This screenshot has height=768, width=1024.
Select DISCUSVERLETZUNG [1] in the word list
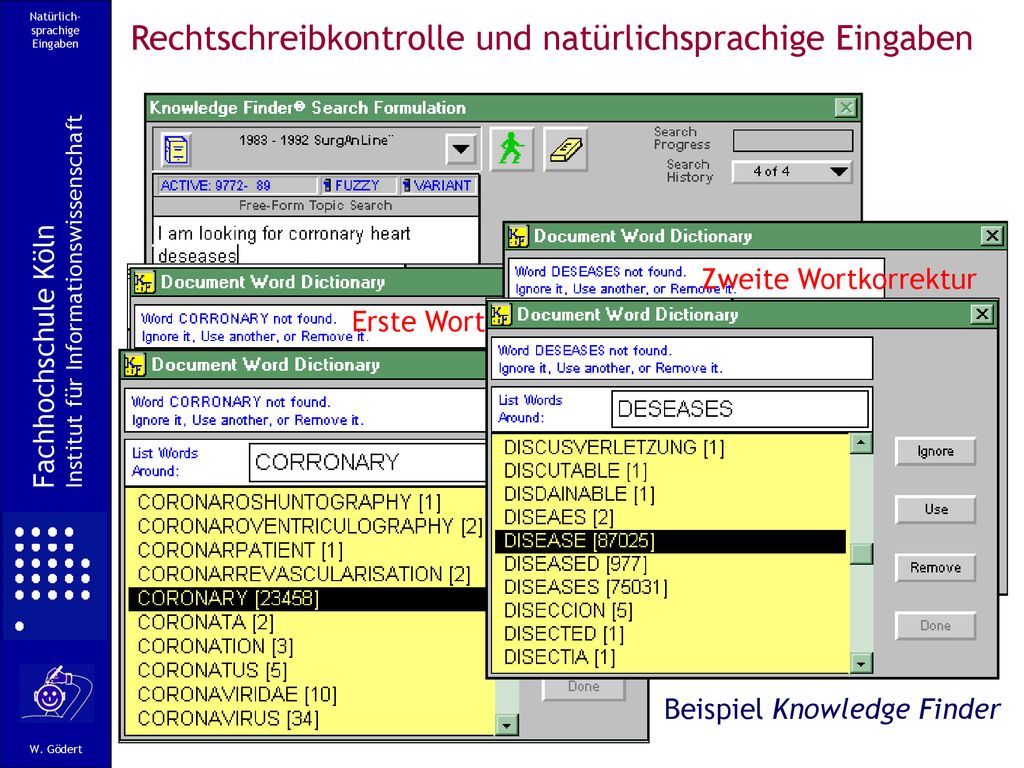click(x=671, y=447)
